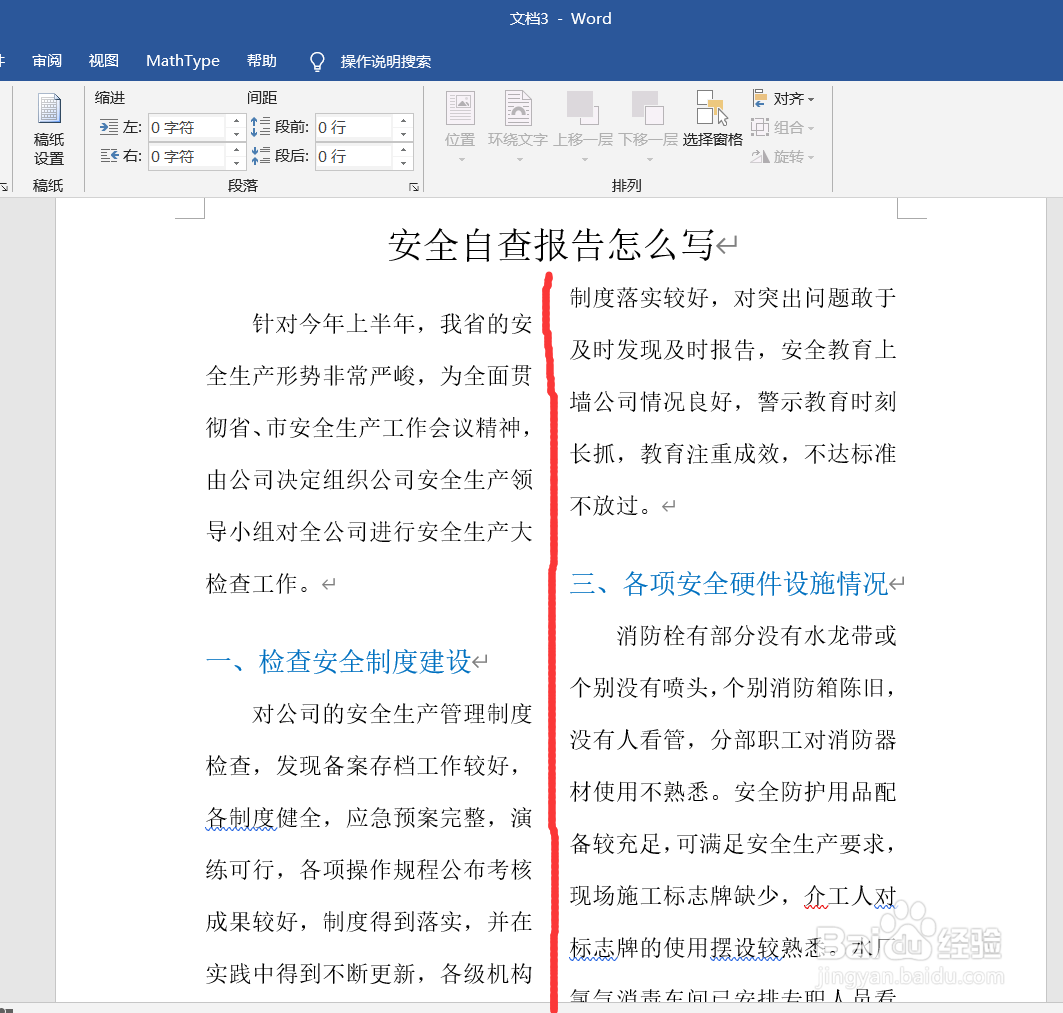Open the 帮助 menu tab
Viewport: 1063px width, 1013px height.
coord(261,60)
